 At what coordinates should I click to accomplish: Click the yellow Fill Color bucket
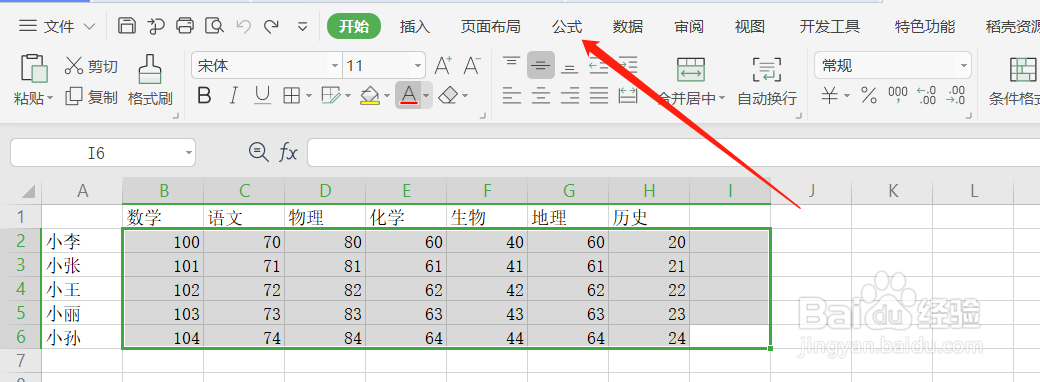click(369, 96)
